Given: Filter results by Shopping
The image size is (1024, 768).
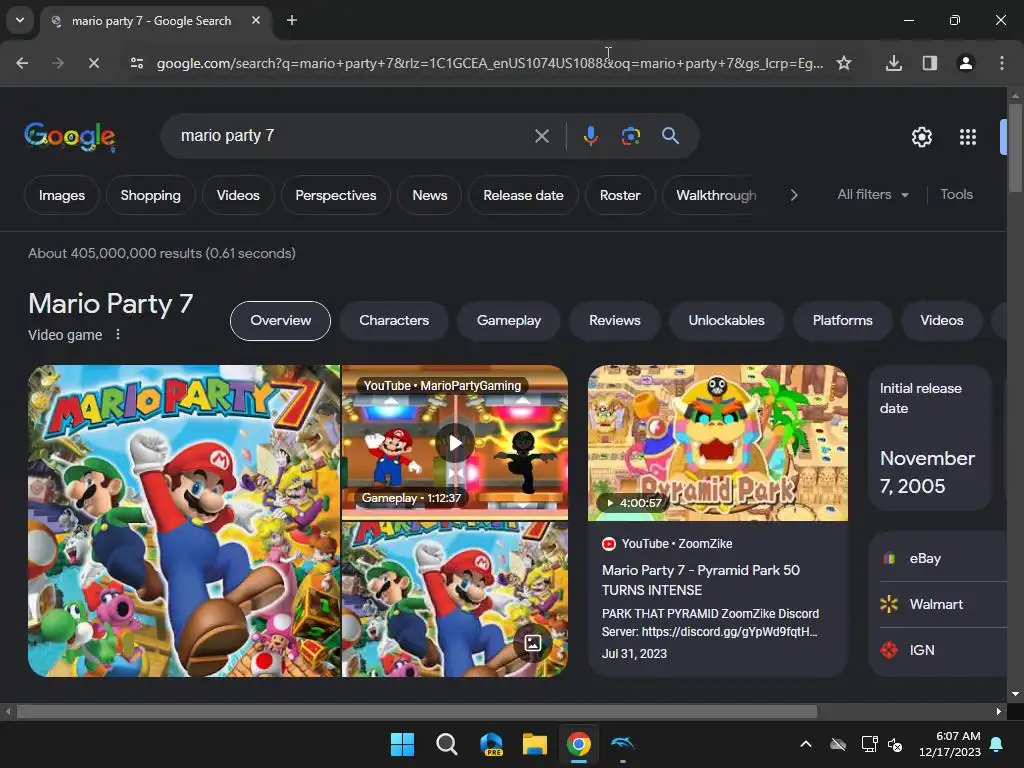Looking at the screenshot, I should [x=150, y=195].
